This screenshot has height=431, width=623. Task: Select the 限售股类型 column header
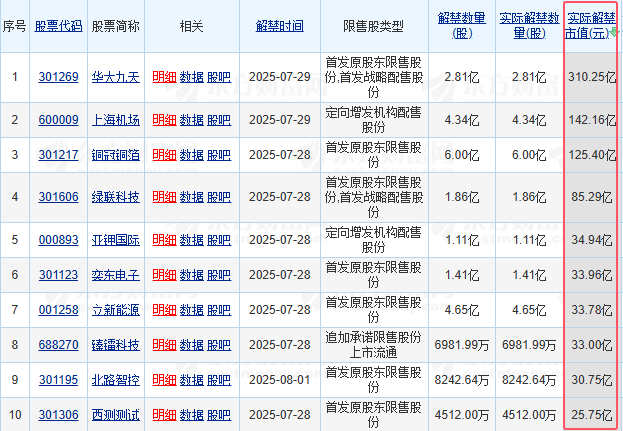click(373, 26)
